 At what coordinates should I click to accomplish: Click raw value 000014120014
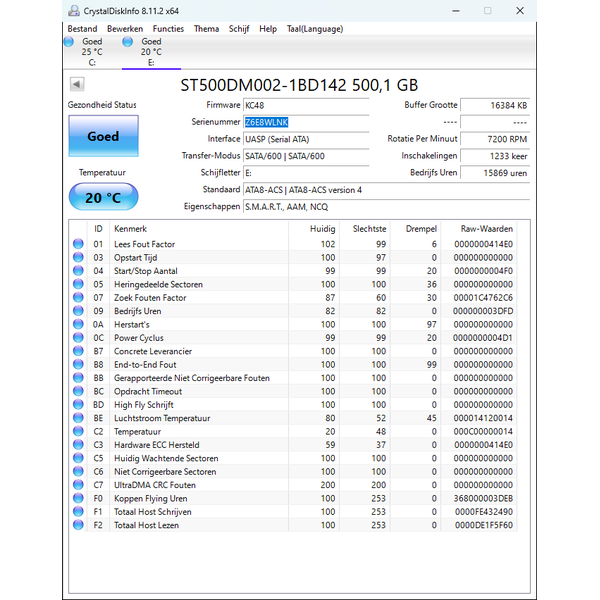pyautogui.click(x=483, y=418)
